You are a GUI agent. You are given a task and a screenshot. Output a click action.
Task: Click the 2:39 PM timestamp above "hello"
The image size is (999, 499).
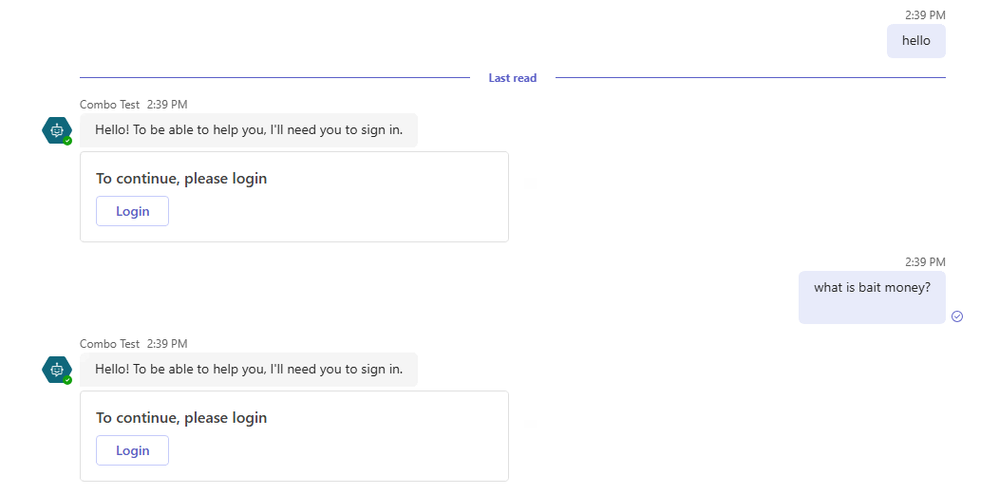pos(925,15)
